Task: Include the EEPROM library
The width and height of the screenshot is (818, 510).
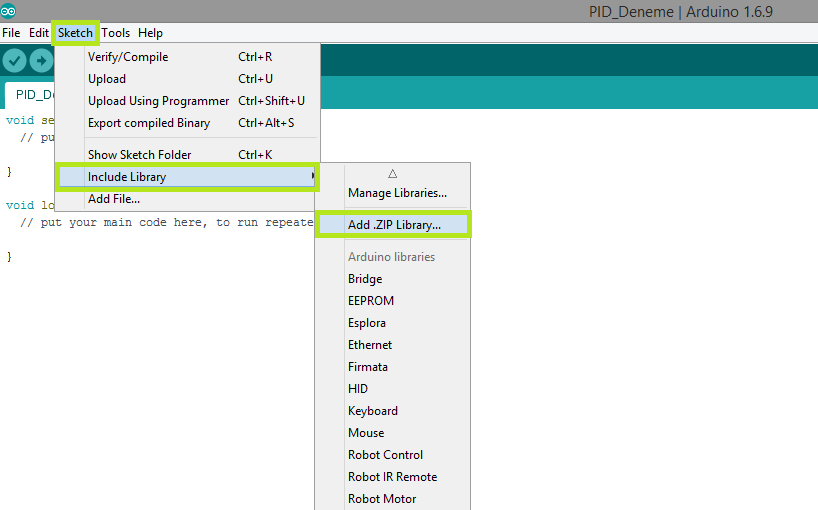Action: point(393,301)
